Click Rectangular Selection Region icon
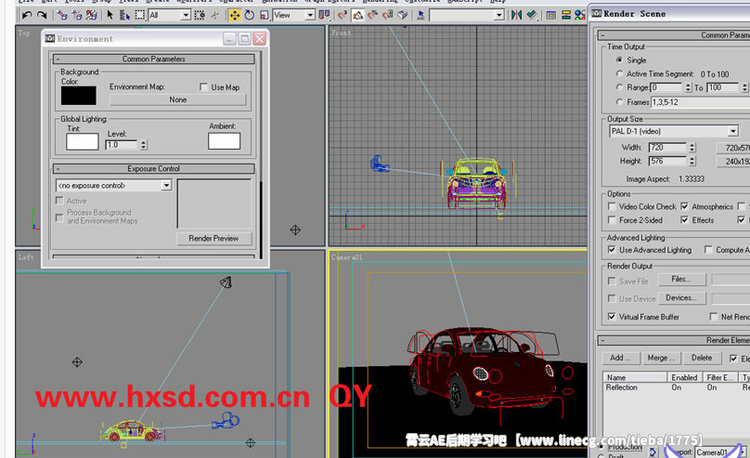This screenshot has height=458, width=750. 140,15
